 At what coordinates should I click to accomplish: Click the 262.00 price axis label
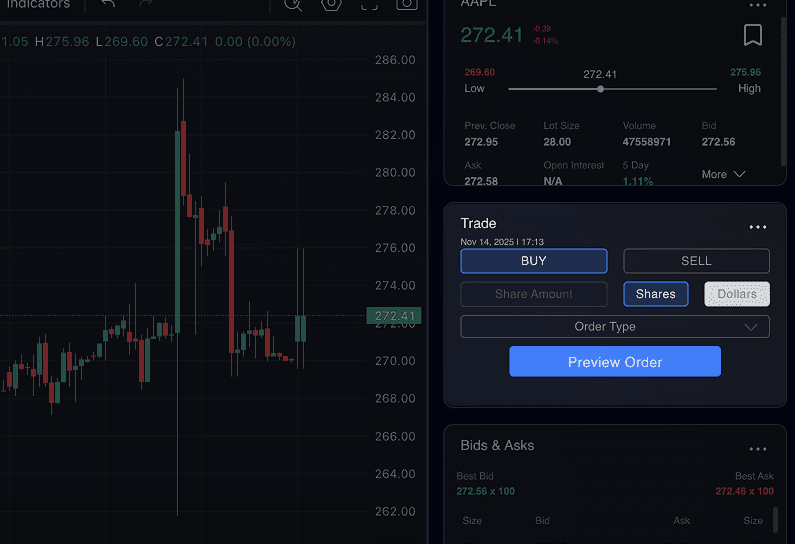tap(395, 512)
